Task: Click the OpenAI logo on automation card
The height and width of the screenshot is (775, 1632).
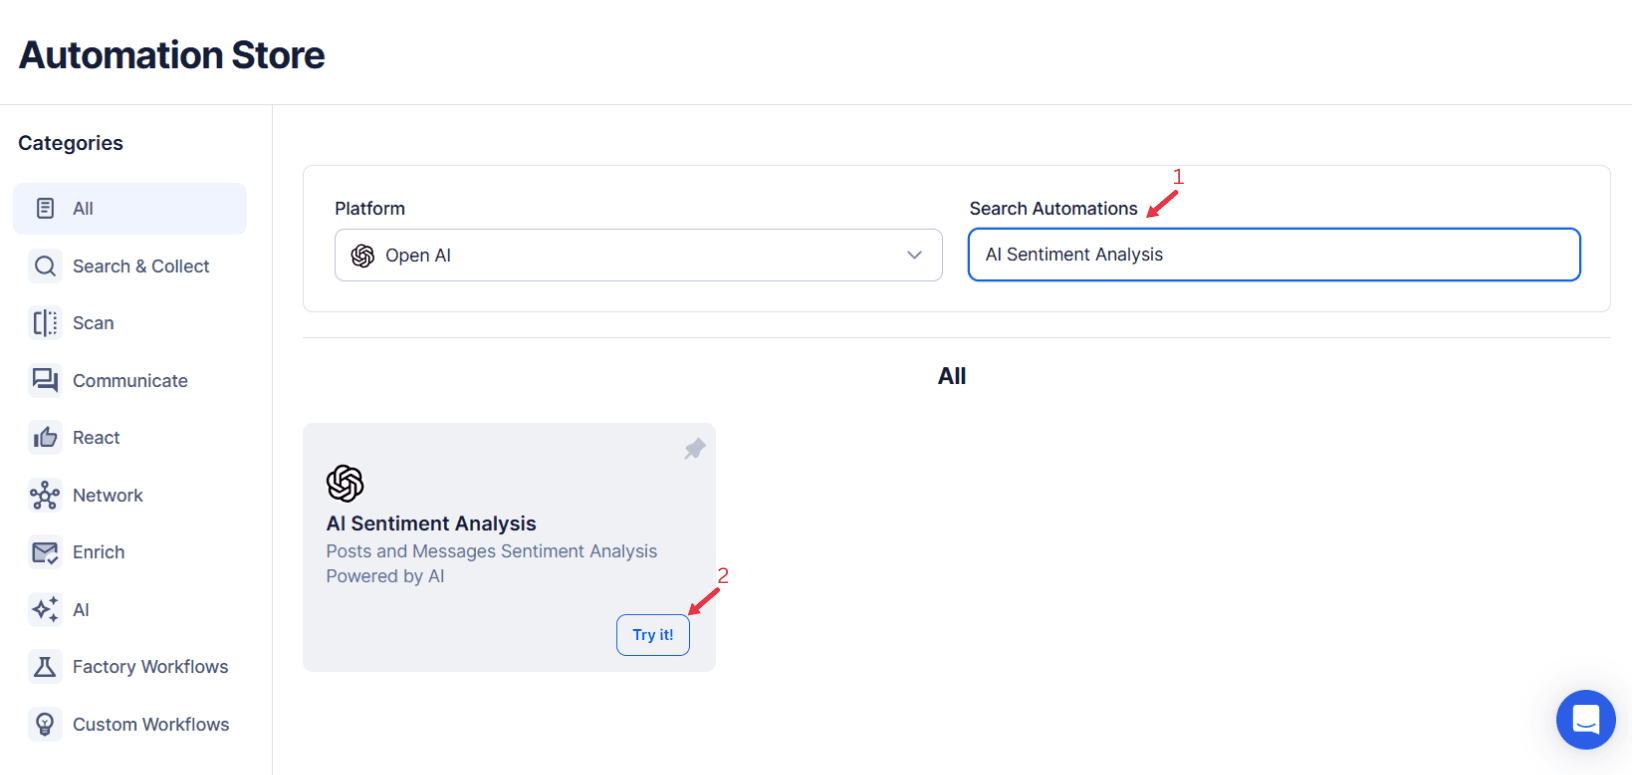Action: tap(345, 483)
